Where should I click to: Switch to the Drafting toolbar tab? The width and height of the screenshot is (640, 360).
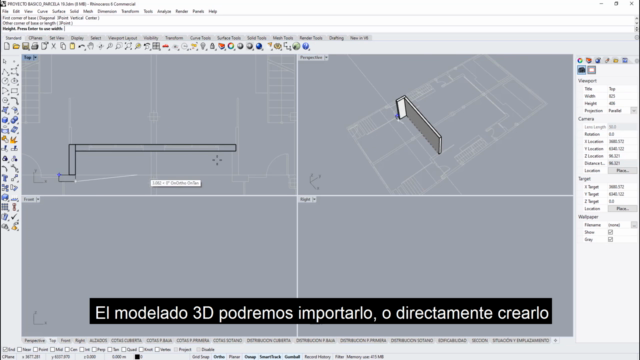pyautogui.click(x=336, y=38)
